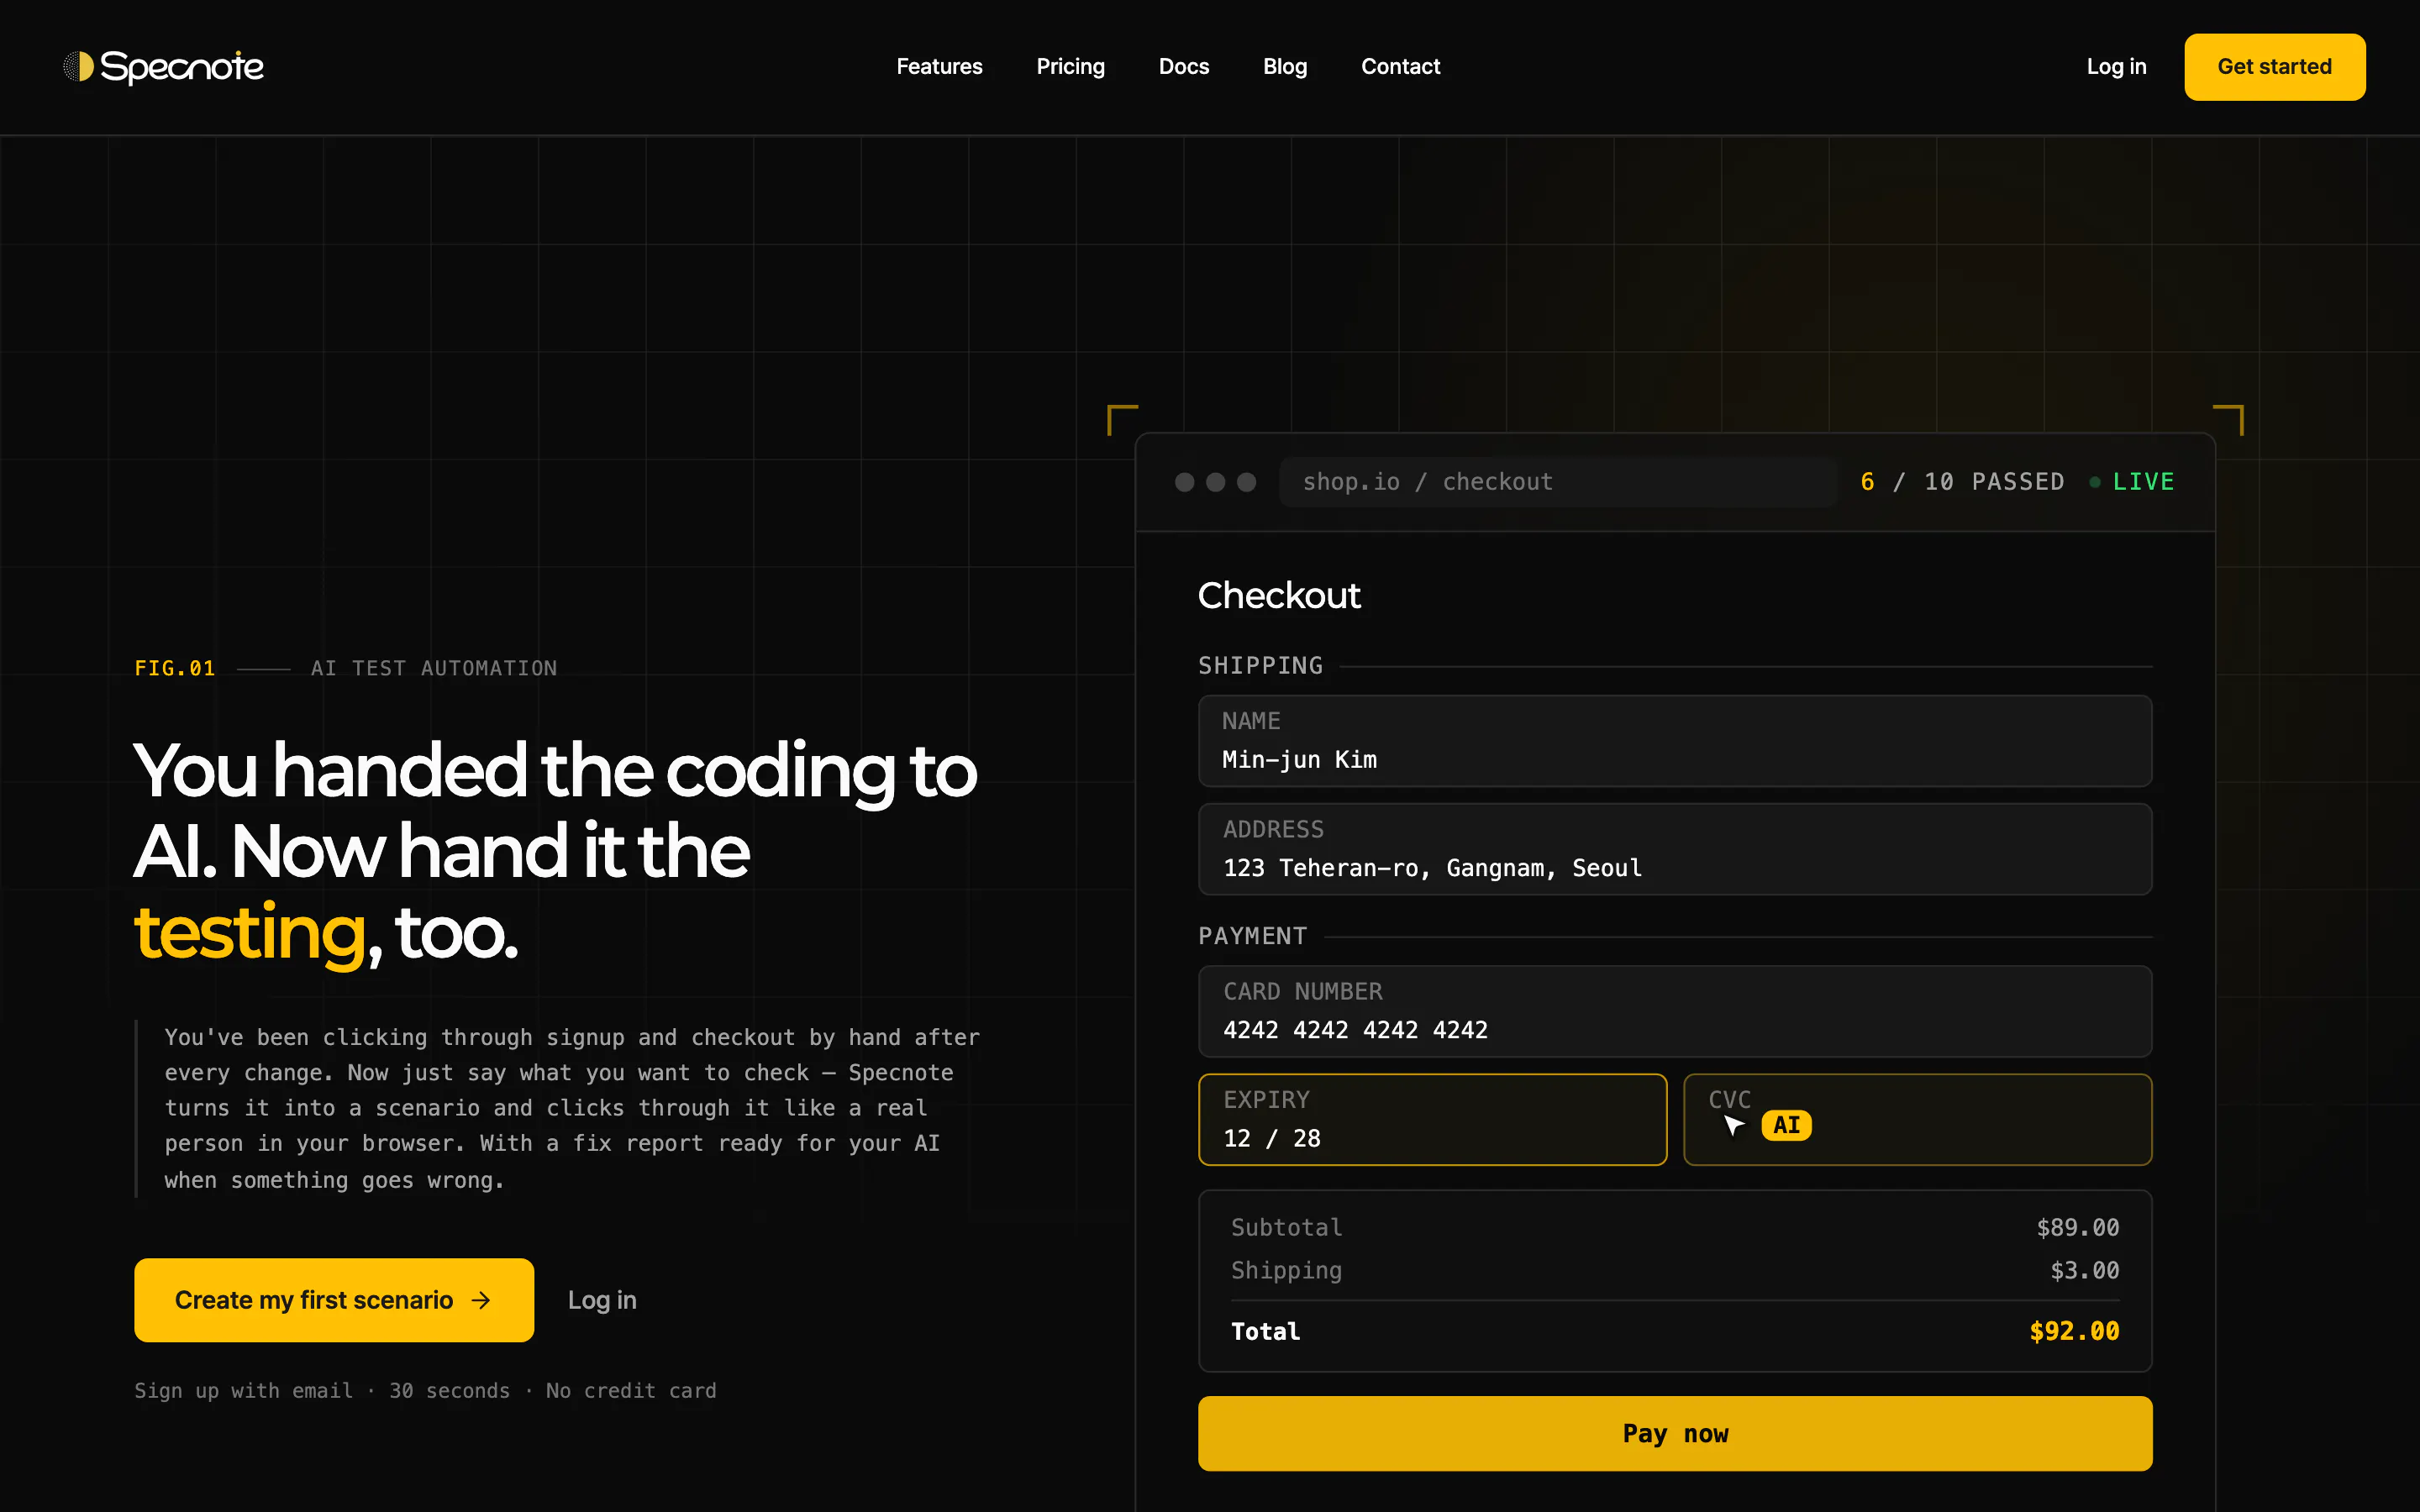Click the first gray window dot
Image resolution: width=2420 pixels, height=1512 pixels.
click(x=1185, y=482)
